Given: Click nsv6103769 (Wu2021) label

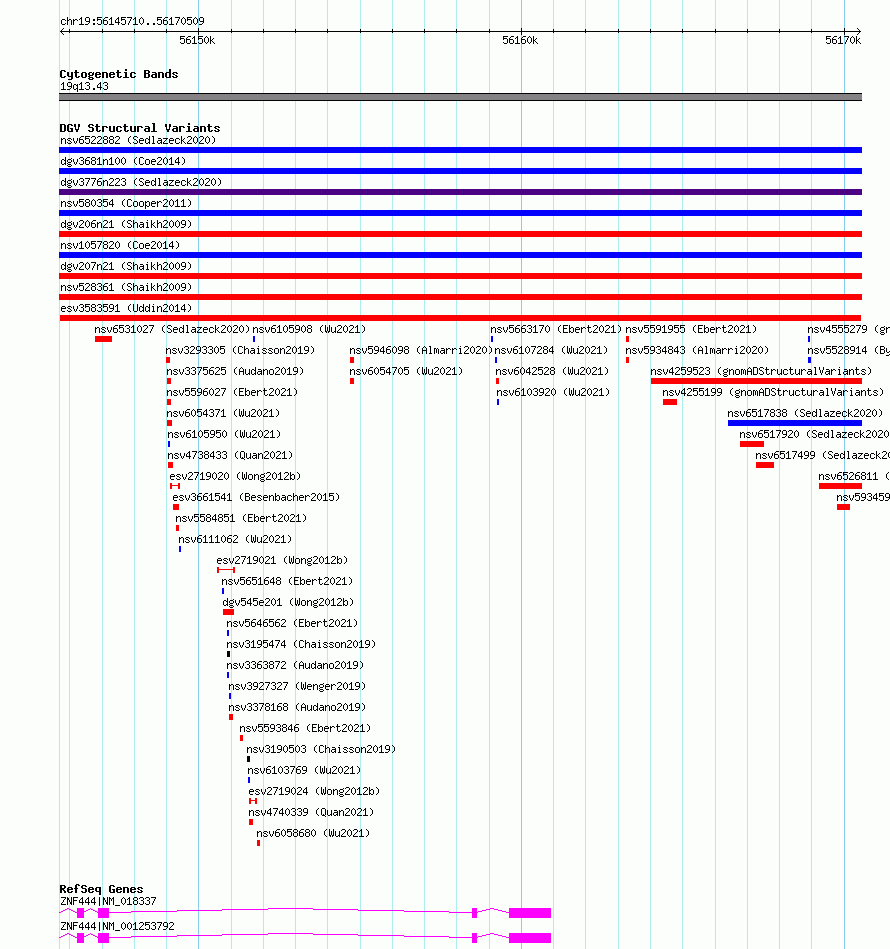Looking at the screenshot, I should click(304, 770).
